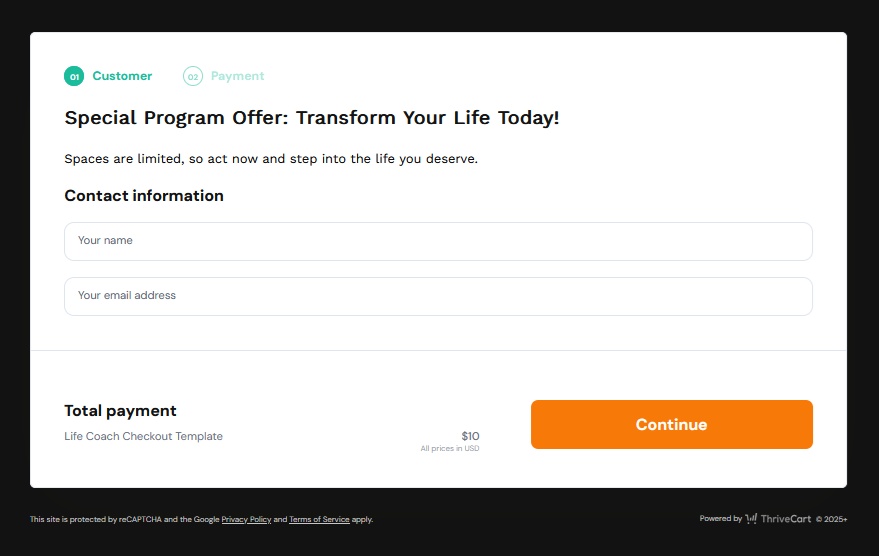Open the Google Privacy Policy link
Image resolution: width=879 pixels, height=556 pixels.
coord(246,520)
